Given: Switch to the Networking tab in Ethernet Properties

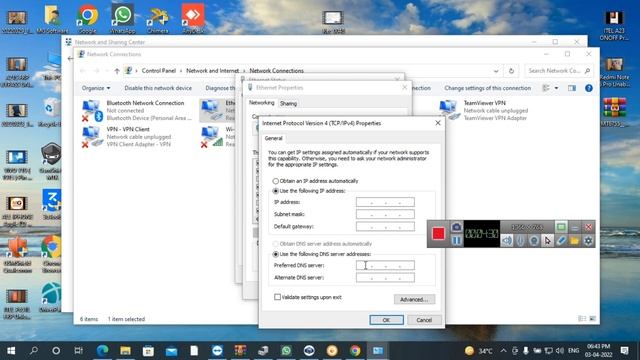Looking at the screenshot, I should click(x=262, y=103).
